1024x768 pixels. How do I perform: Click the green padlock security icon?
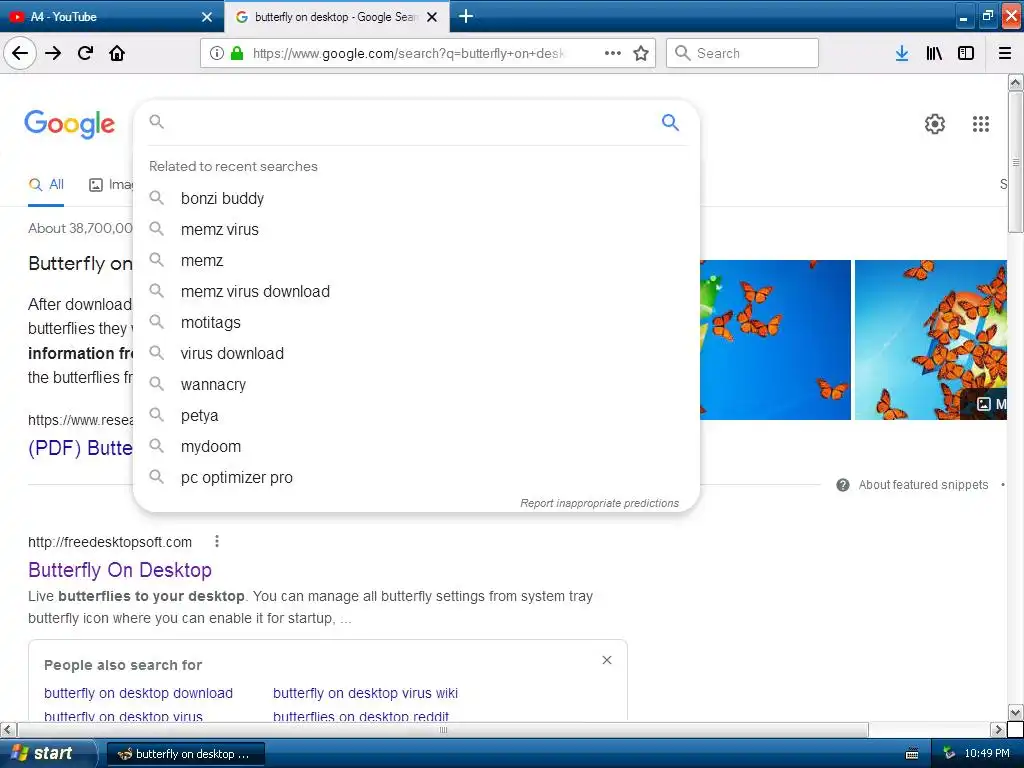click(x=237, y=53)
